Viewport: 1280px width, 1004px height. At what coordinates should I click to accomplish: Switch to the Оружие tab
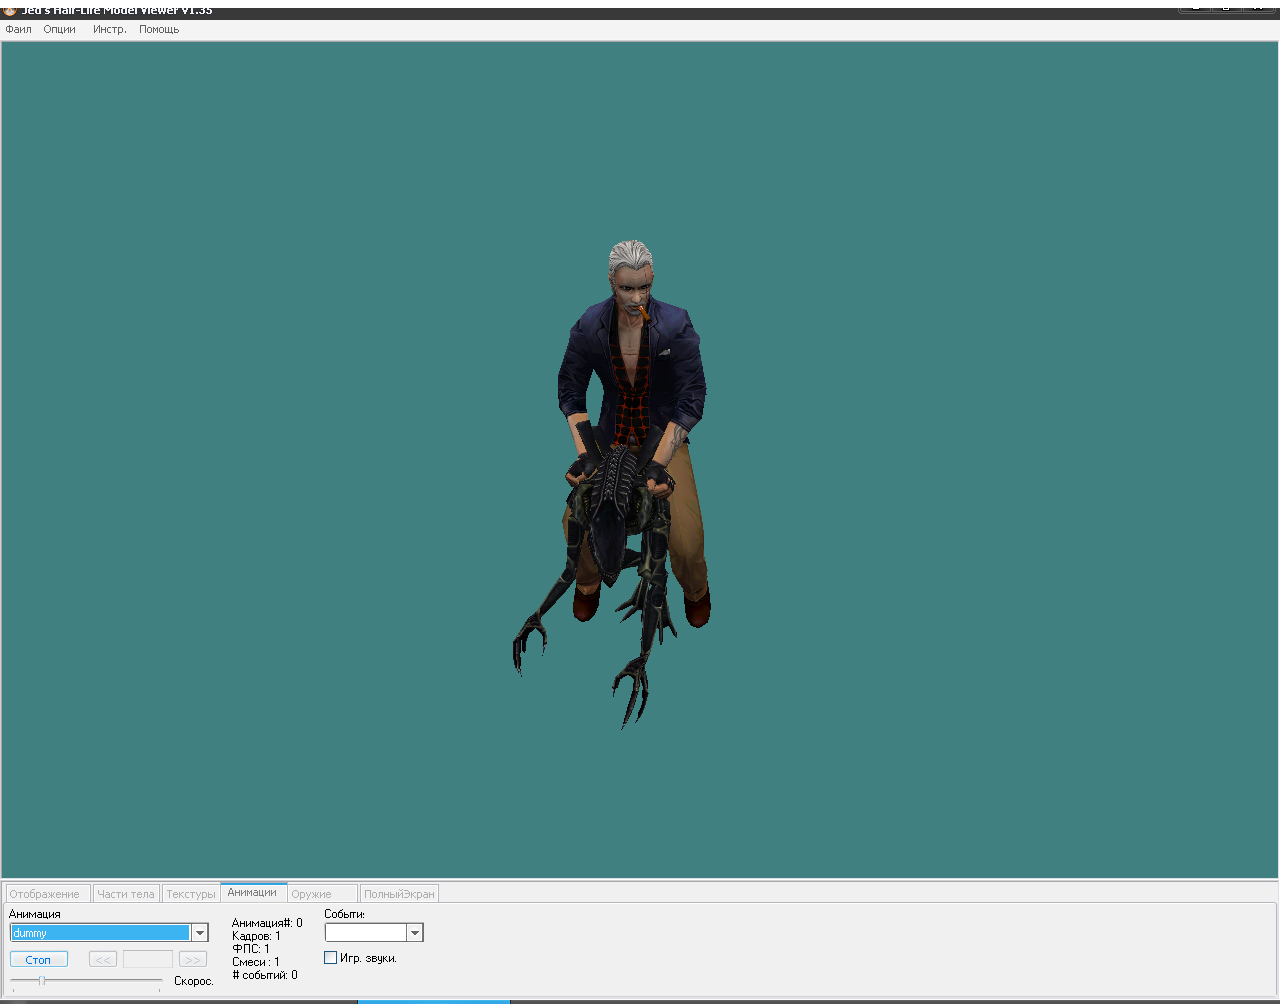[x=322, y=894]
